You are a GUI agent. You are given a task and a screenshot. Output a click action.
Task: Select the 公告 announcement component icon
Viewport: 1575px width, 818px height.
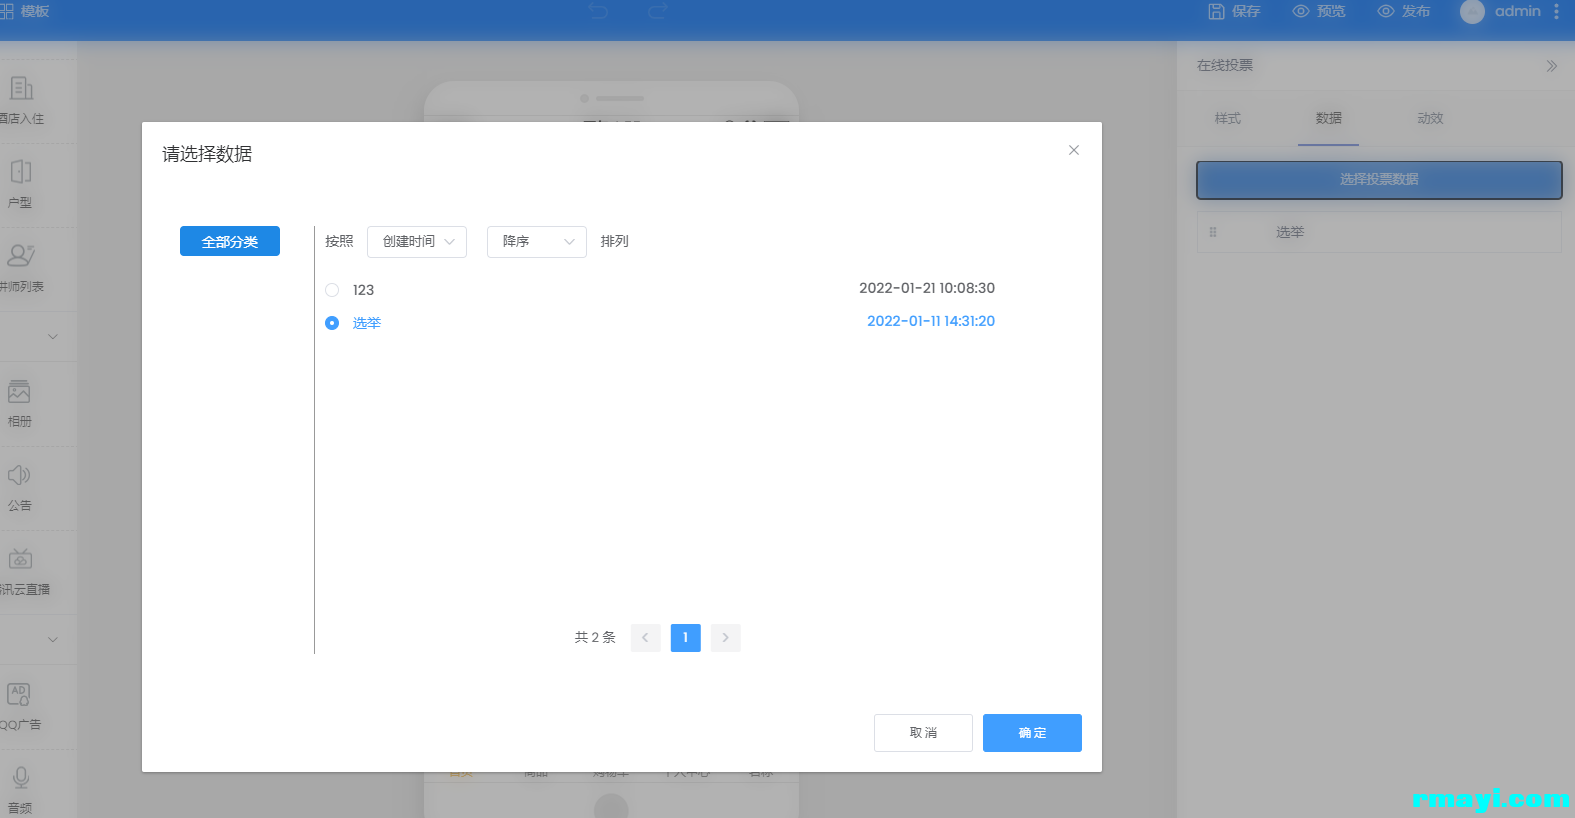(x=19, y=476)
